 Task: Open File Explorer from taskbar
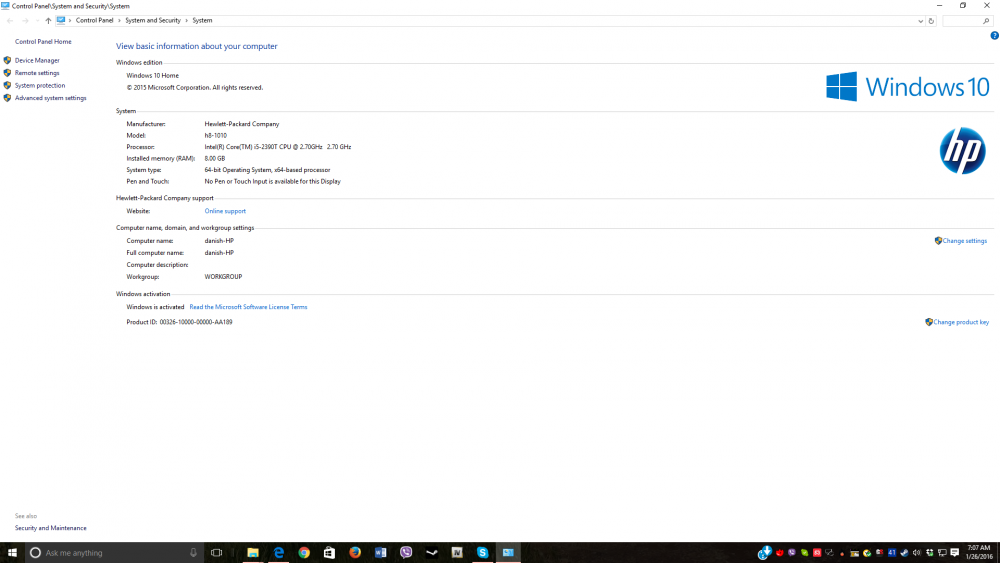click(253, 553)
